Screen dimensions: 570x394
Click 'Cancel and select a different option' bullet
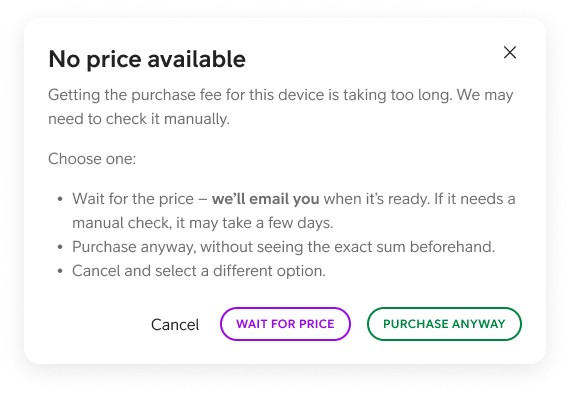(199, 271)
